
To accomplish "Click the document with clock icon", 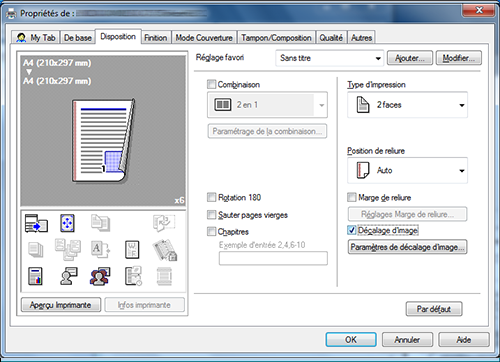I will pyautogui.click(x=133, y=276).
